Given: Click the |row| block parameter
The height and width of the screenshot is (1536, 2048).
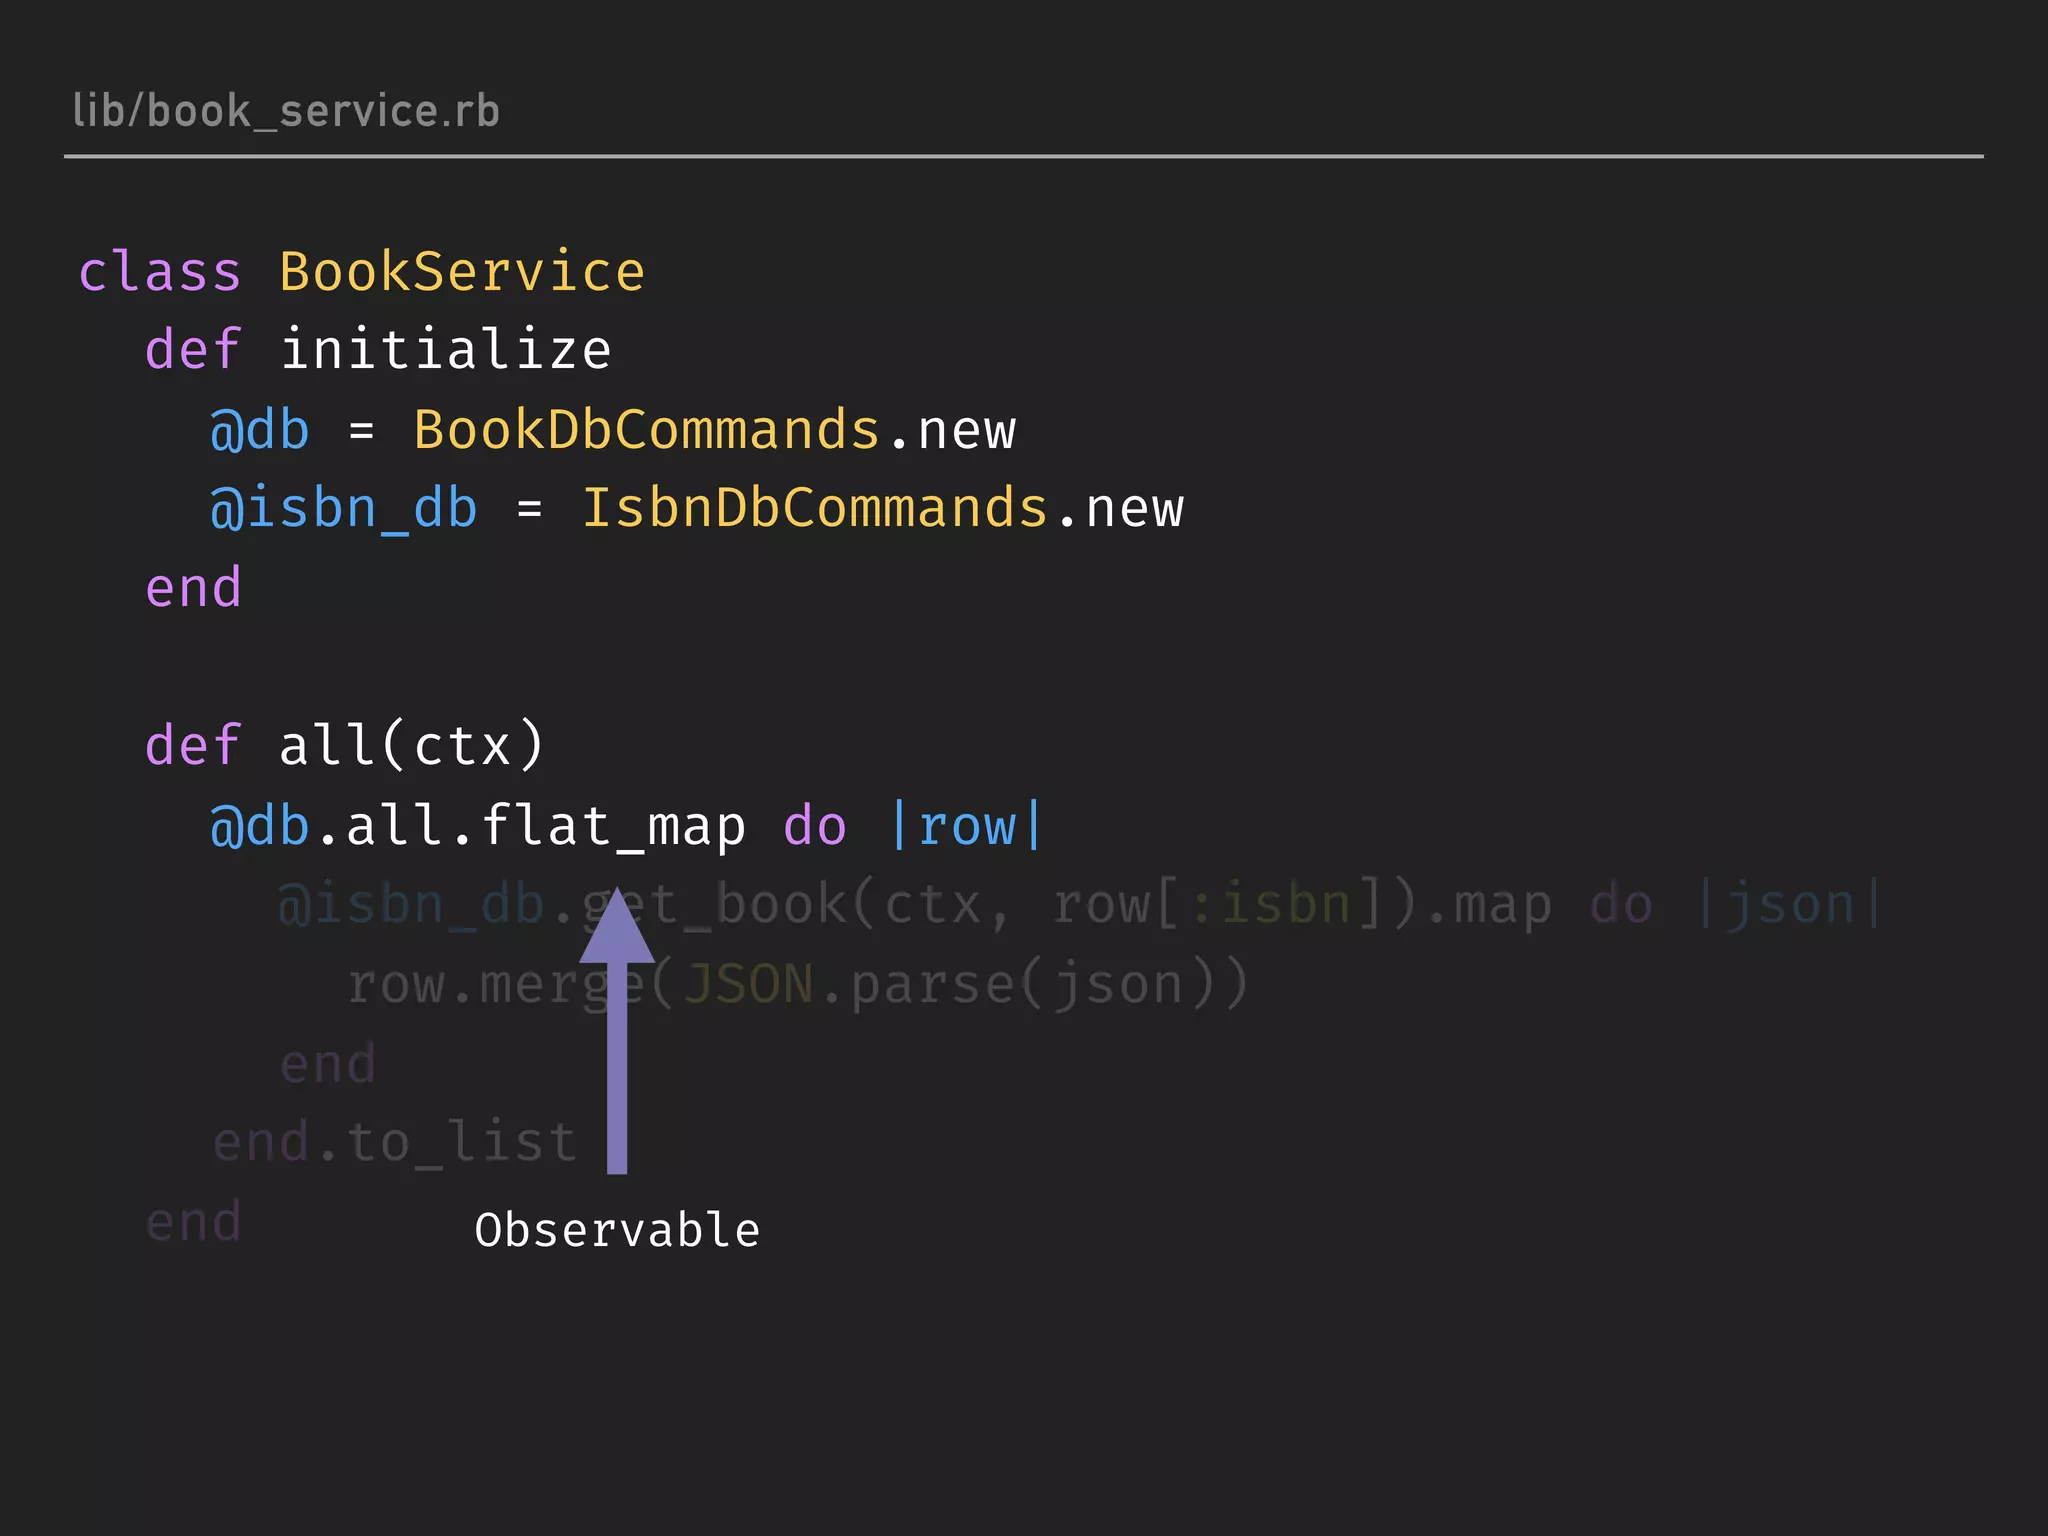Looking at the screenshot, I should tap(967, 826).
